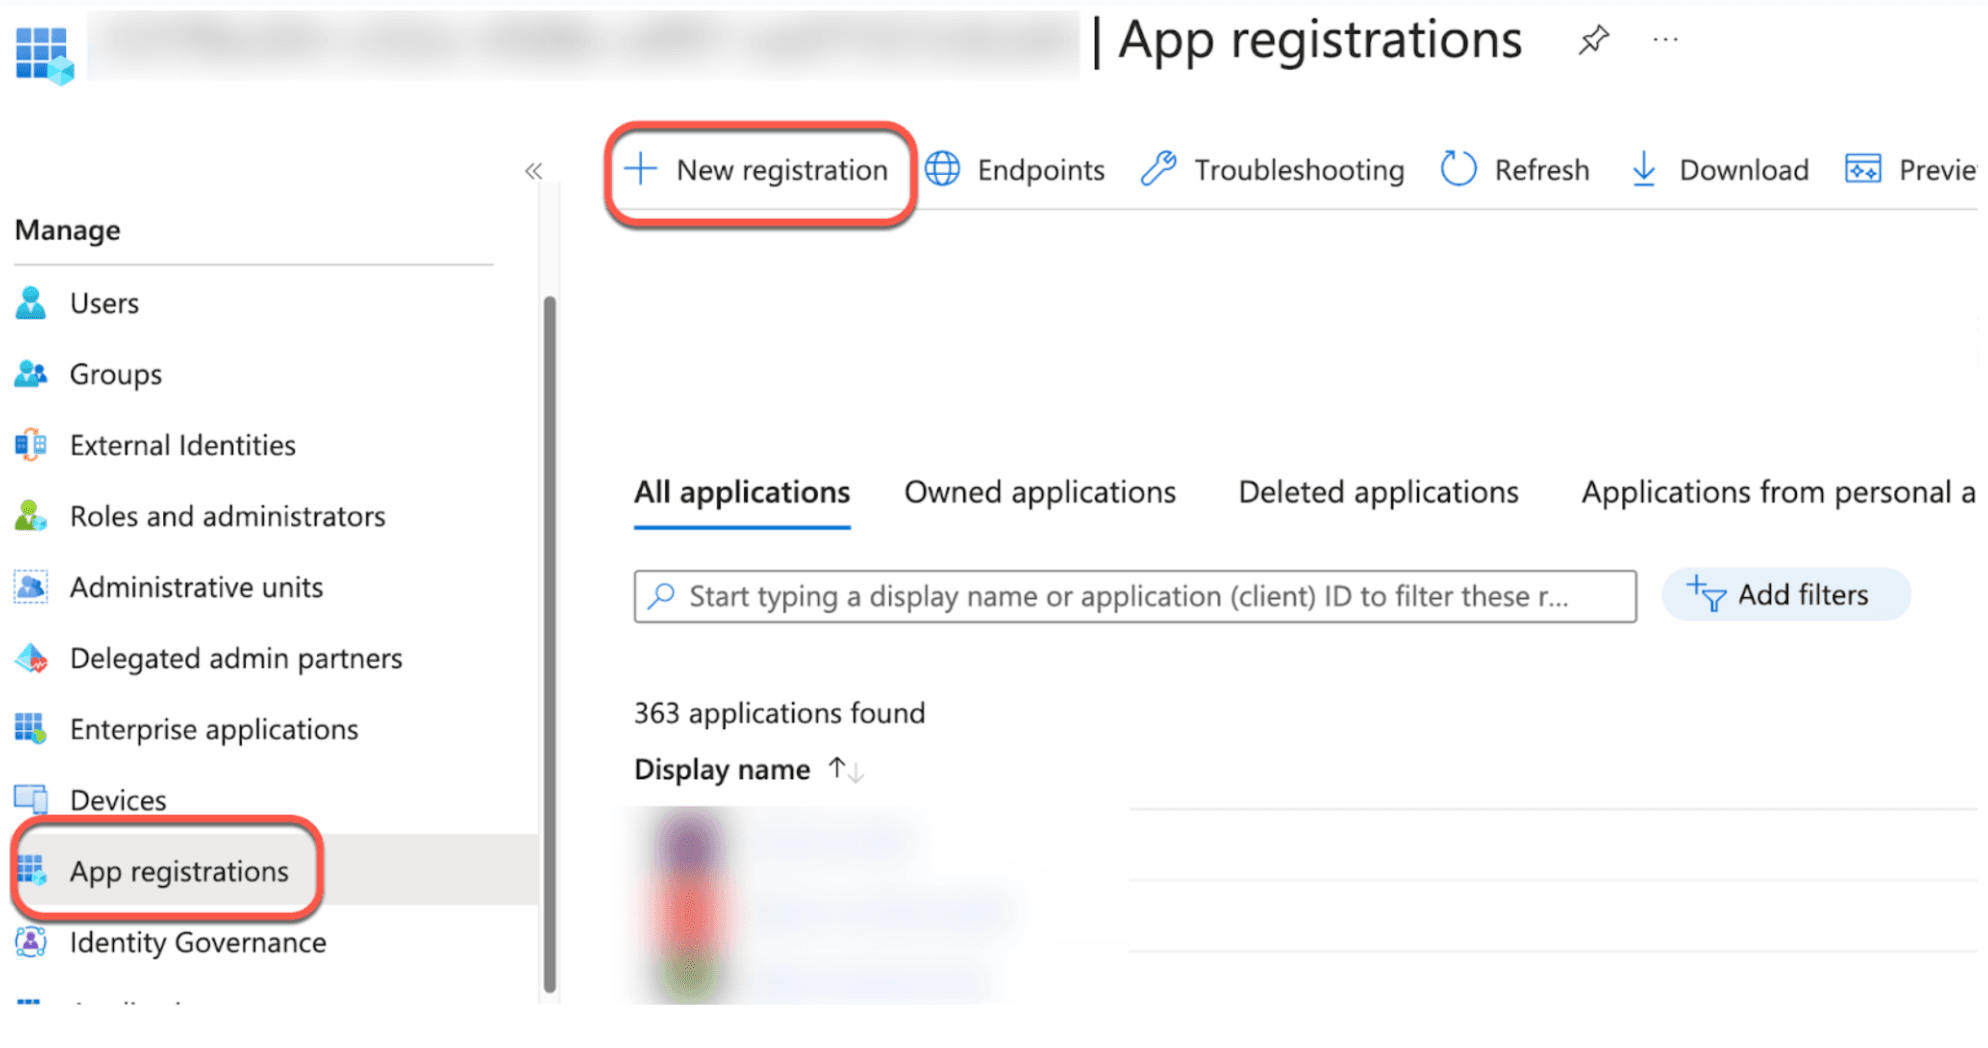Click the Refresh circular arrow icon

point(1458,169)
